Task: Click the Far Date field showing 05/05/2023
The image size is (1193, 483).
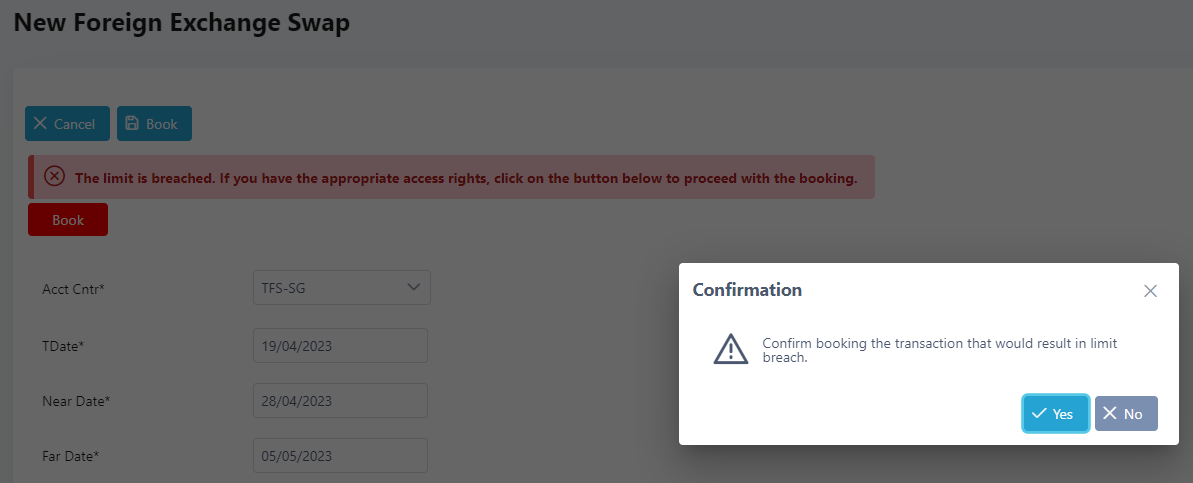Action: 340,456
